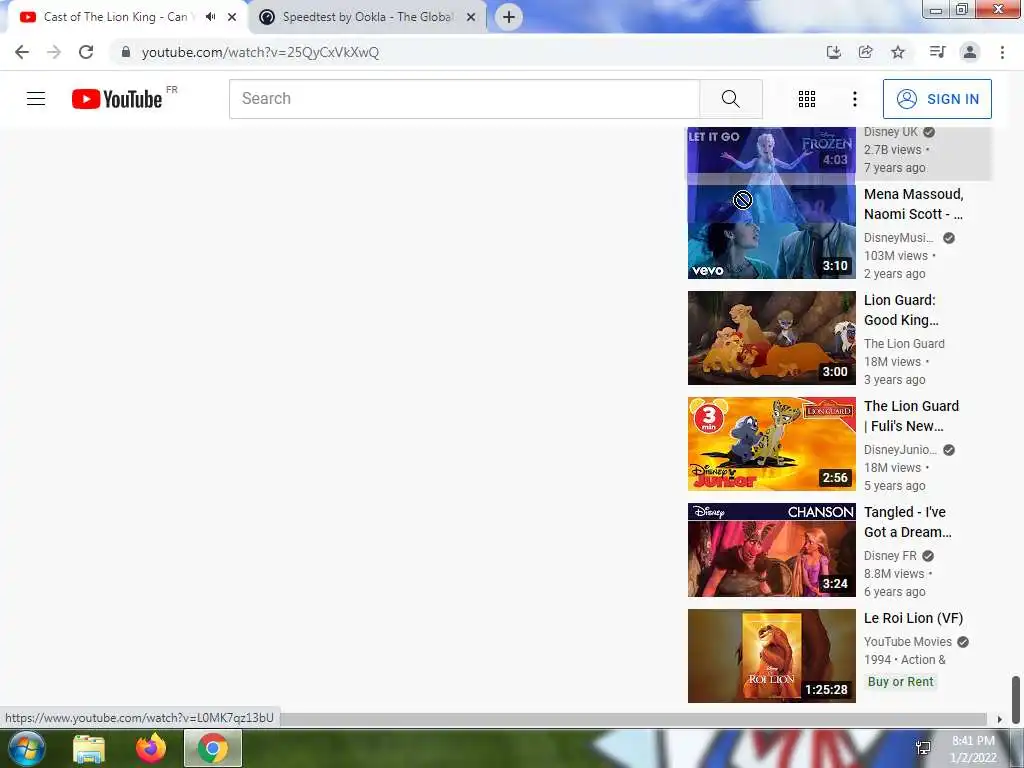
Task: Go back with browser back arrow
Action: pos(22,52)
